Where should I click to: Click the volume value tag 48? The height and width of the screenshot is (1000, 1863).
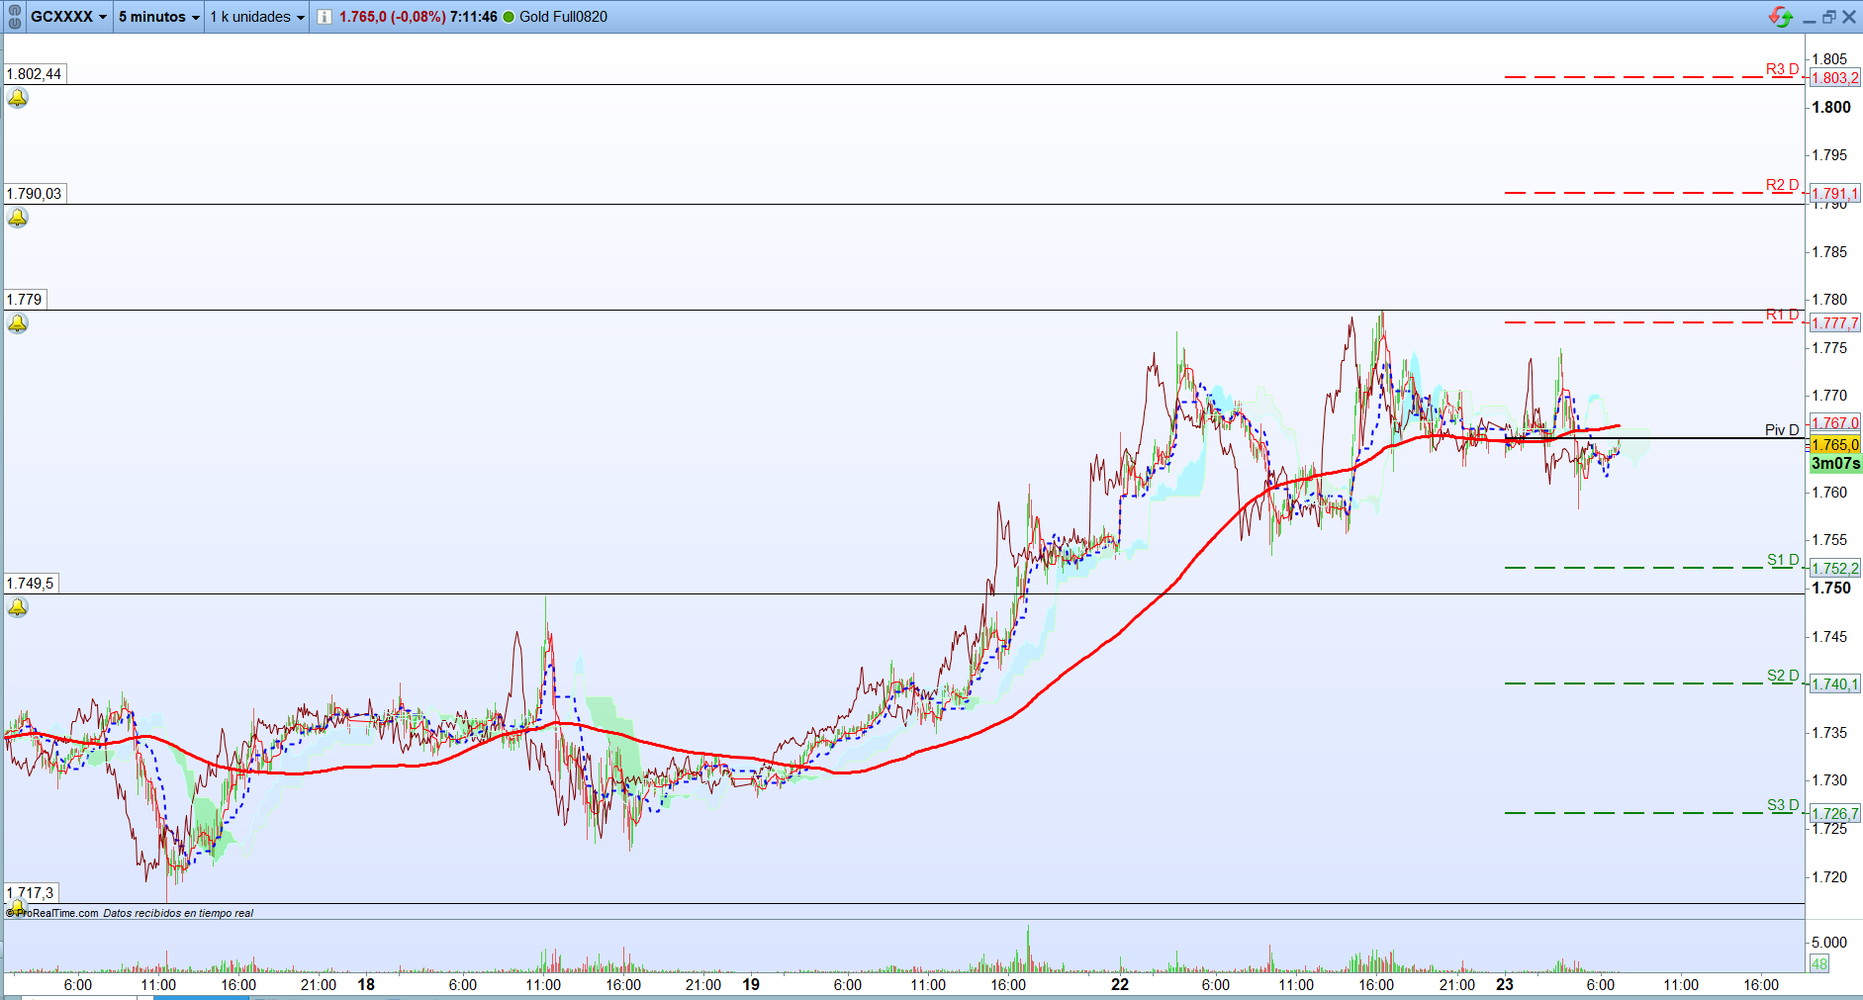[1819, 964]
